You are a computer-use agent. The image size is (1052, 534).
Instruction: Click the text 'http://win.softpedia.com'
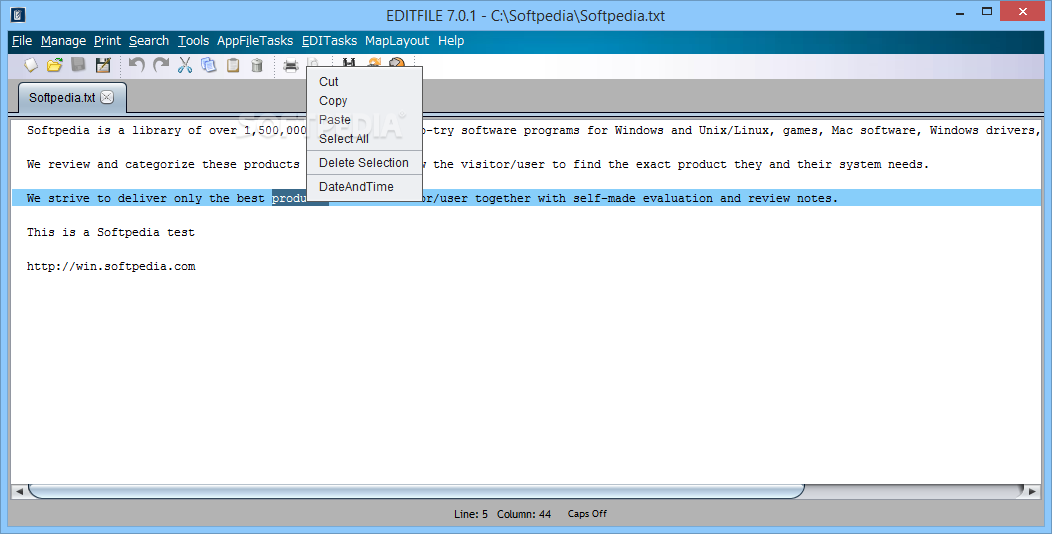pyautogui.click(x=111, y=266)
